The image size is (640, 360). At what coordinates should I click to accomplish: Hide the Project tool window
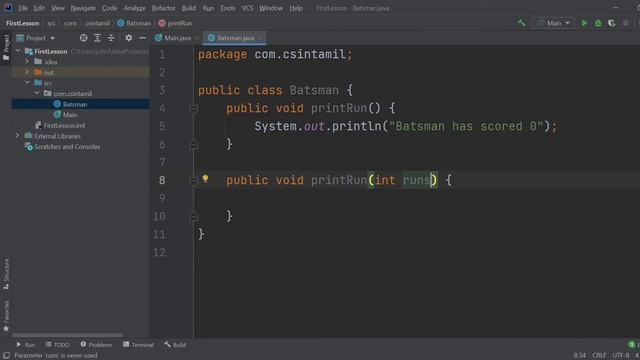click(x=142, y=38)
